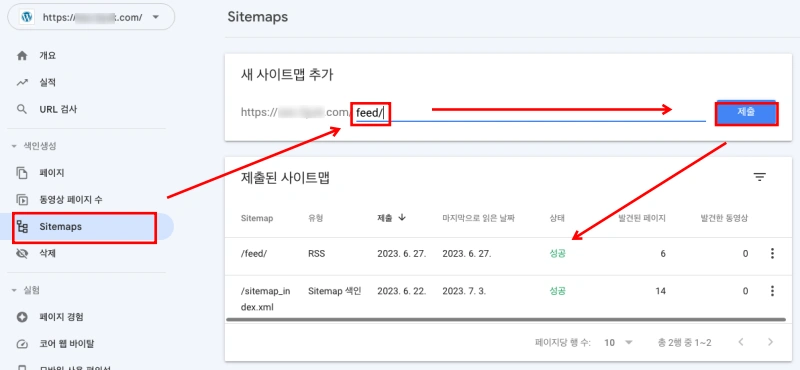This screenshot has height=370, width=800.
Task: Click the RSS type cell
Action: tap(316, 253)
